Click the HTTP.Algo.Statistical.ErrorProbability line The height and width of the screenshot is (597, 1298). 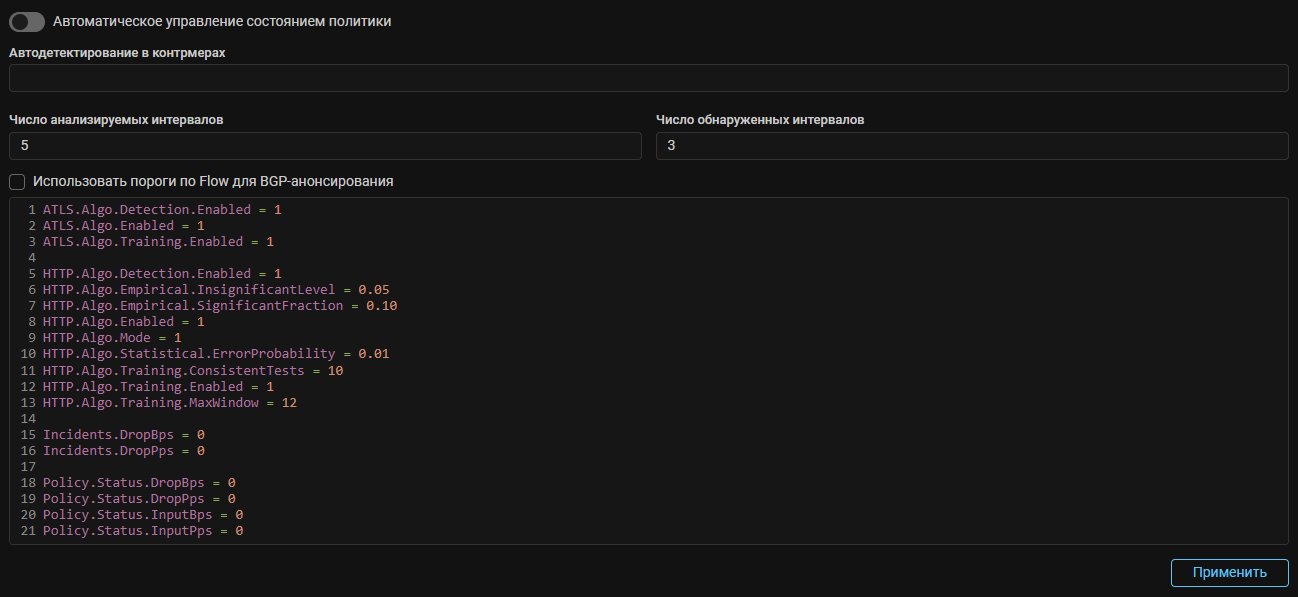coord(215,354)
